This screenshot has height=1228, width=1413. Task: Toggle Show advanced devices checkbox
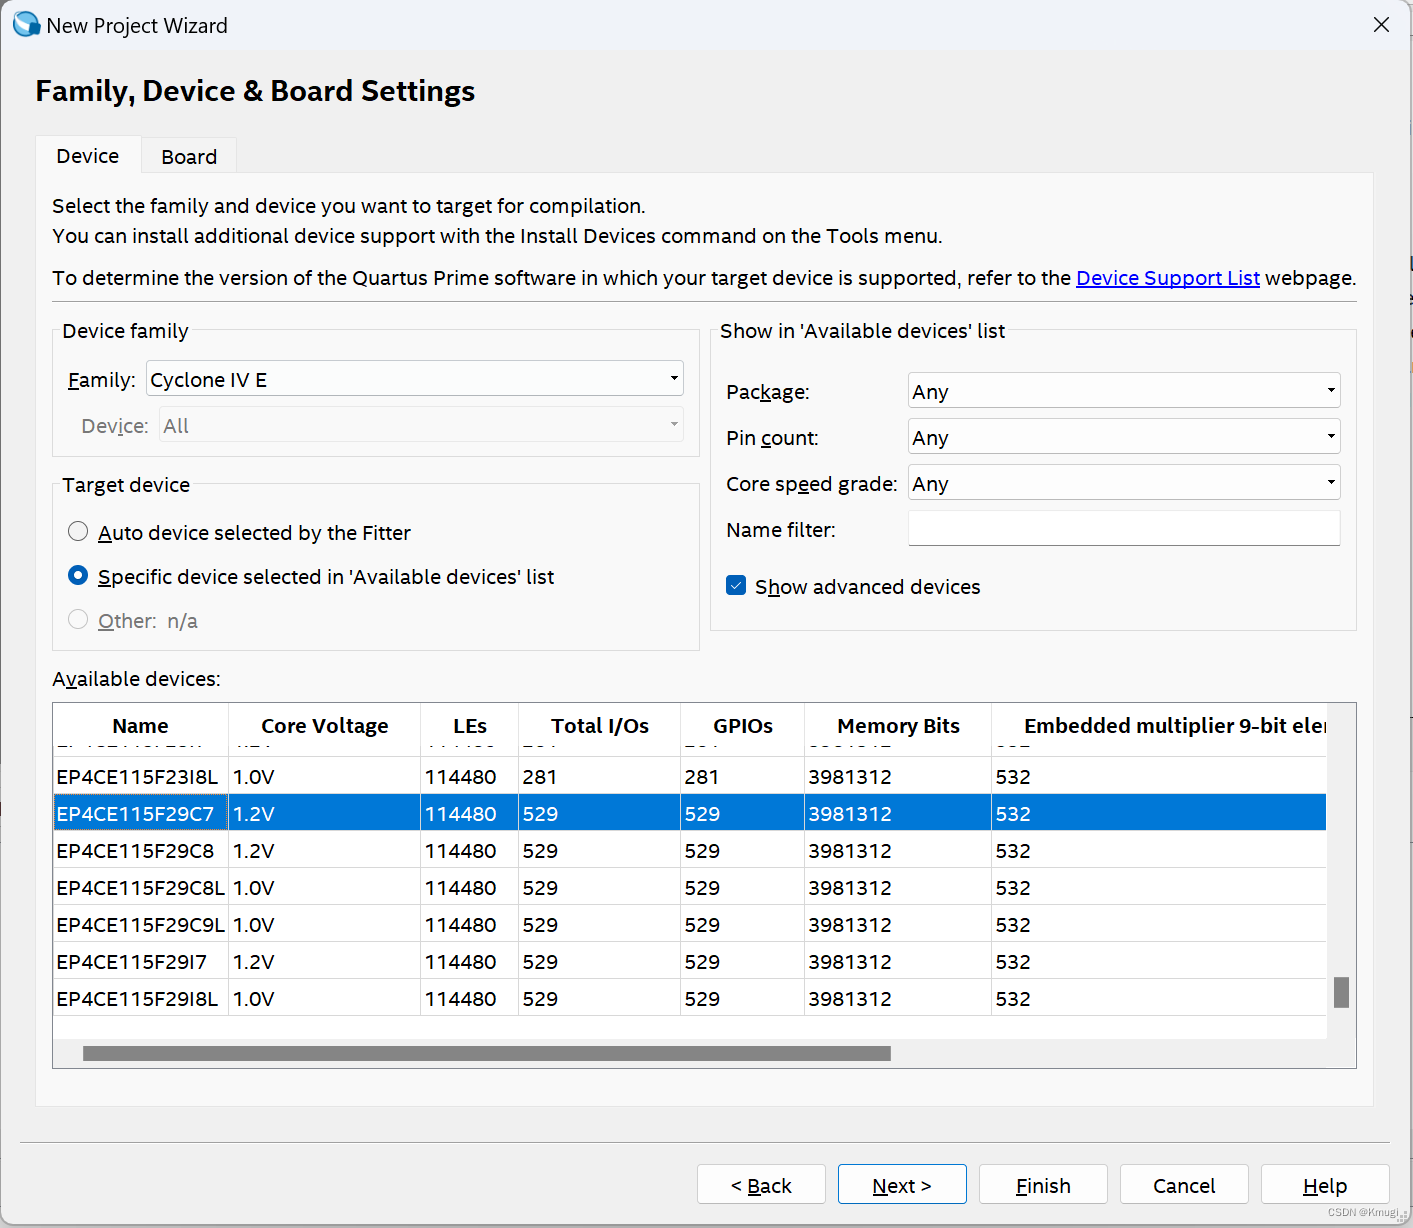[x=736, y=586]
